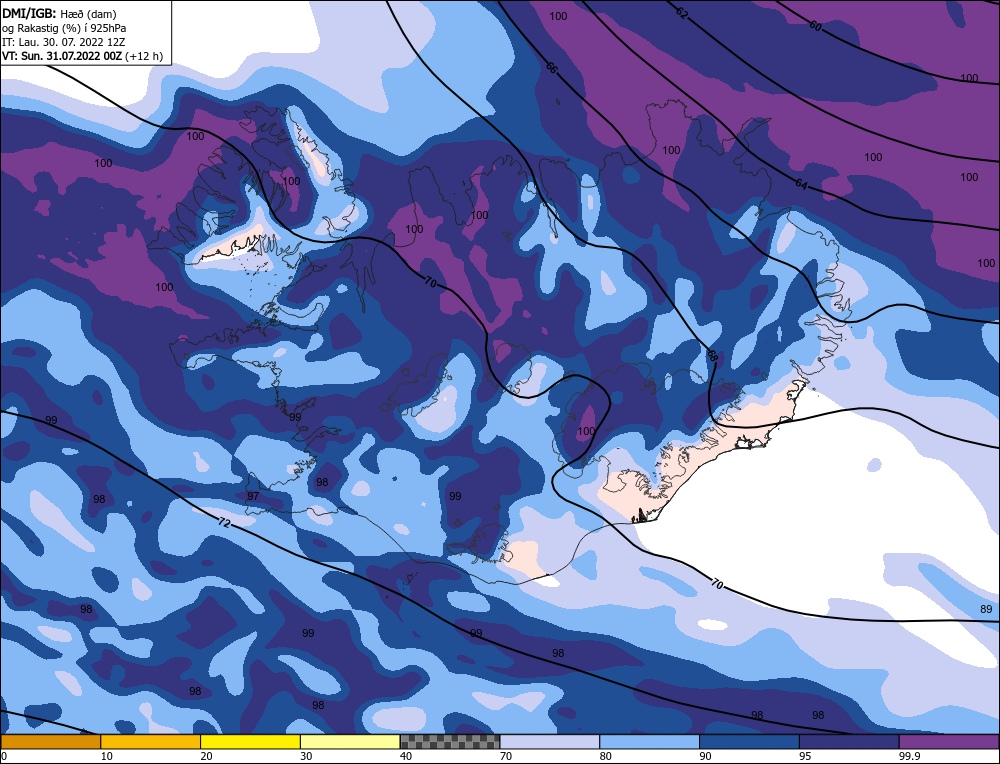Click the '10' tick label on the color scale
The width and height of the screenshot is (1000, 764).
(107, 756)
